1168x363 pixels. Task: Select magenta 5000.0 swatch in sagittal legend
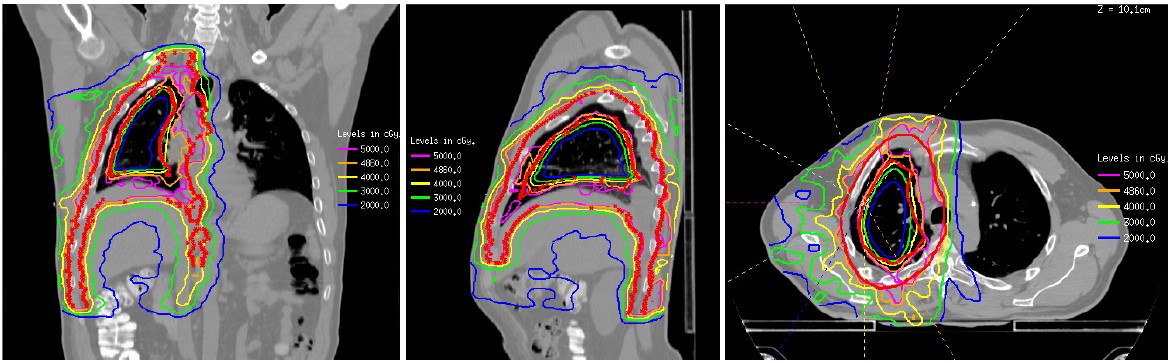click(x=420, y=156)
